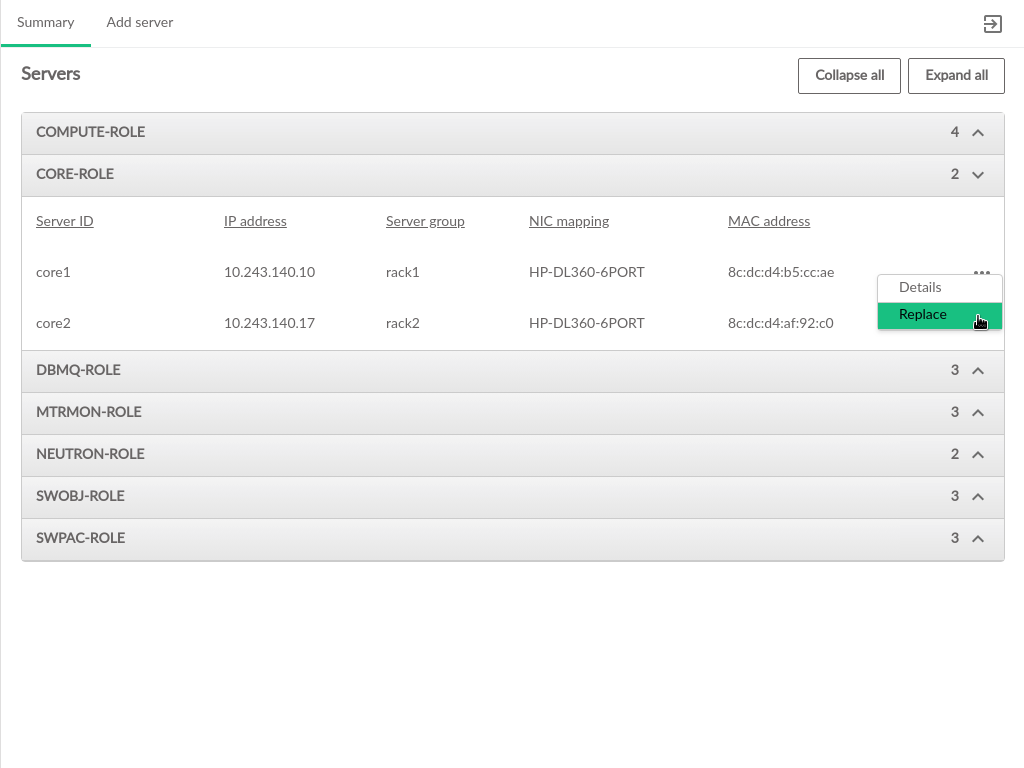Sort by IP address column header
The height and width of the screenshot is (768, 1024).
point(255,222)
